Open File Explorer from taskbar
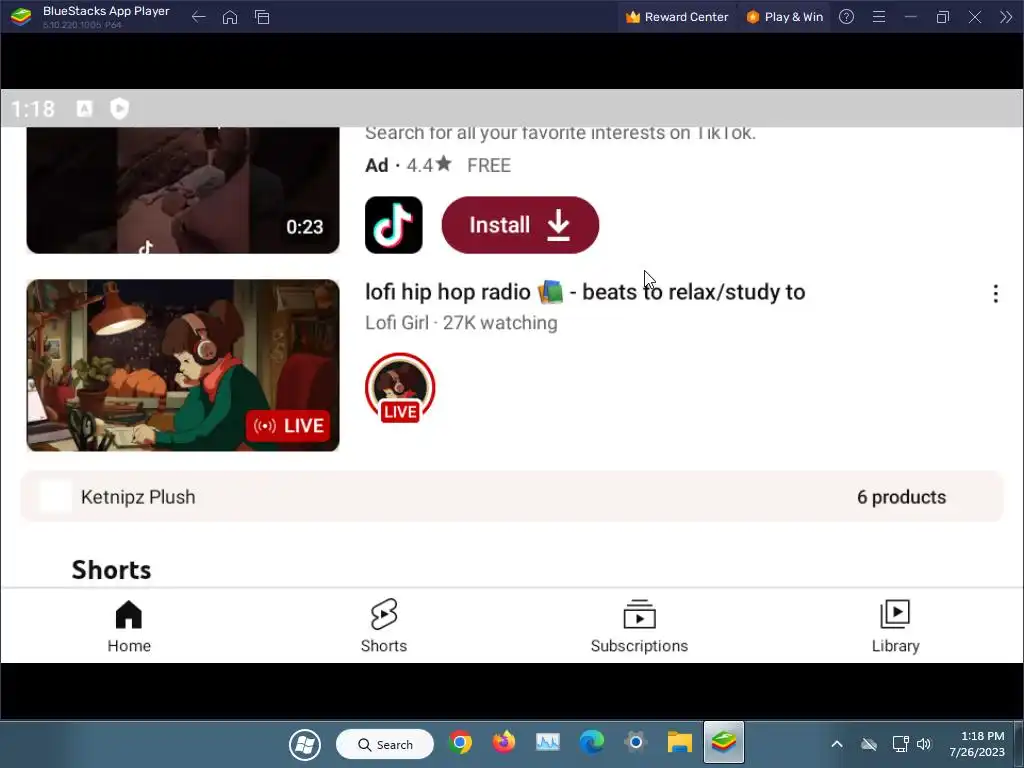Screen dimensions: 1024x768 coord(679,743)
